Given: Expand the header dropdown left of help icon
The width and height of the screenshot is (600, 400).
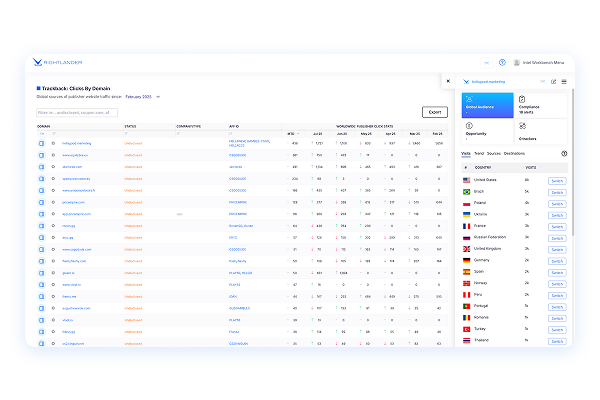Looking at the screenshot, I should pyautogui.click(x=487, y=62).
